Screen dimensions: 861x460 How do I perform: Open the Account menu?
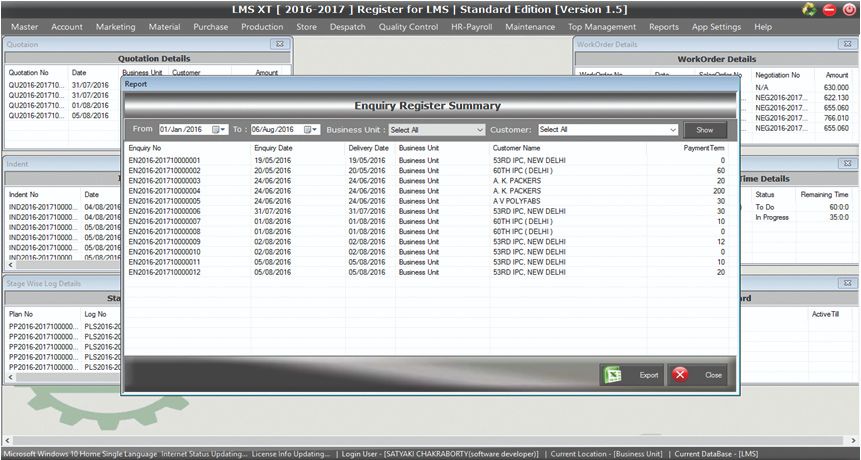click(67, 27)
